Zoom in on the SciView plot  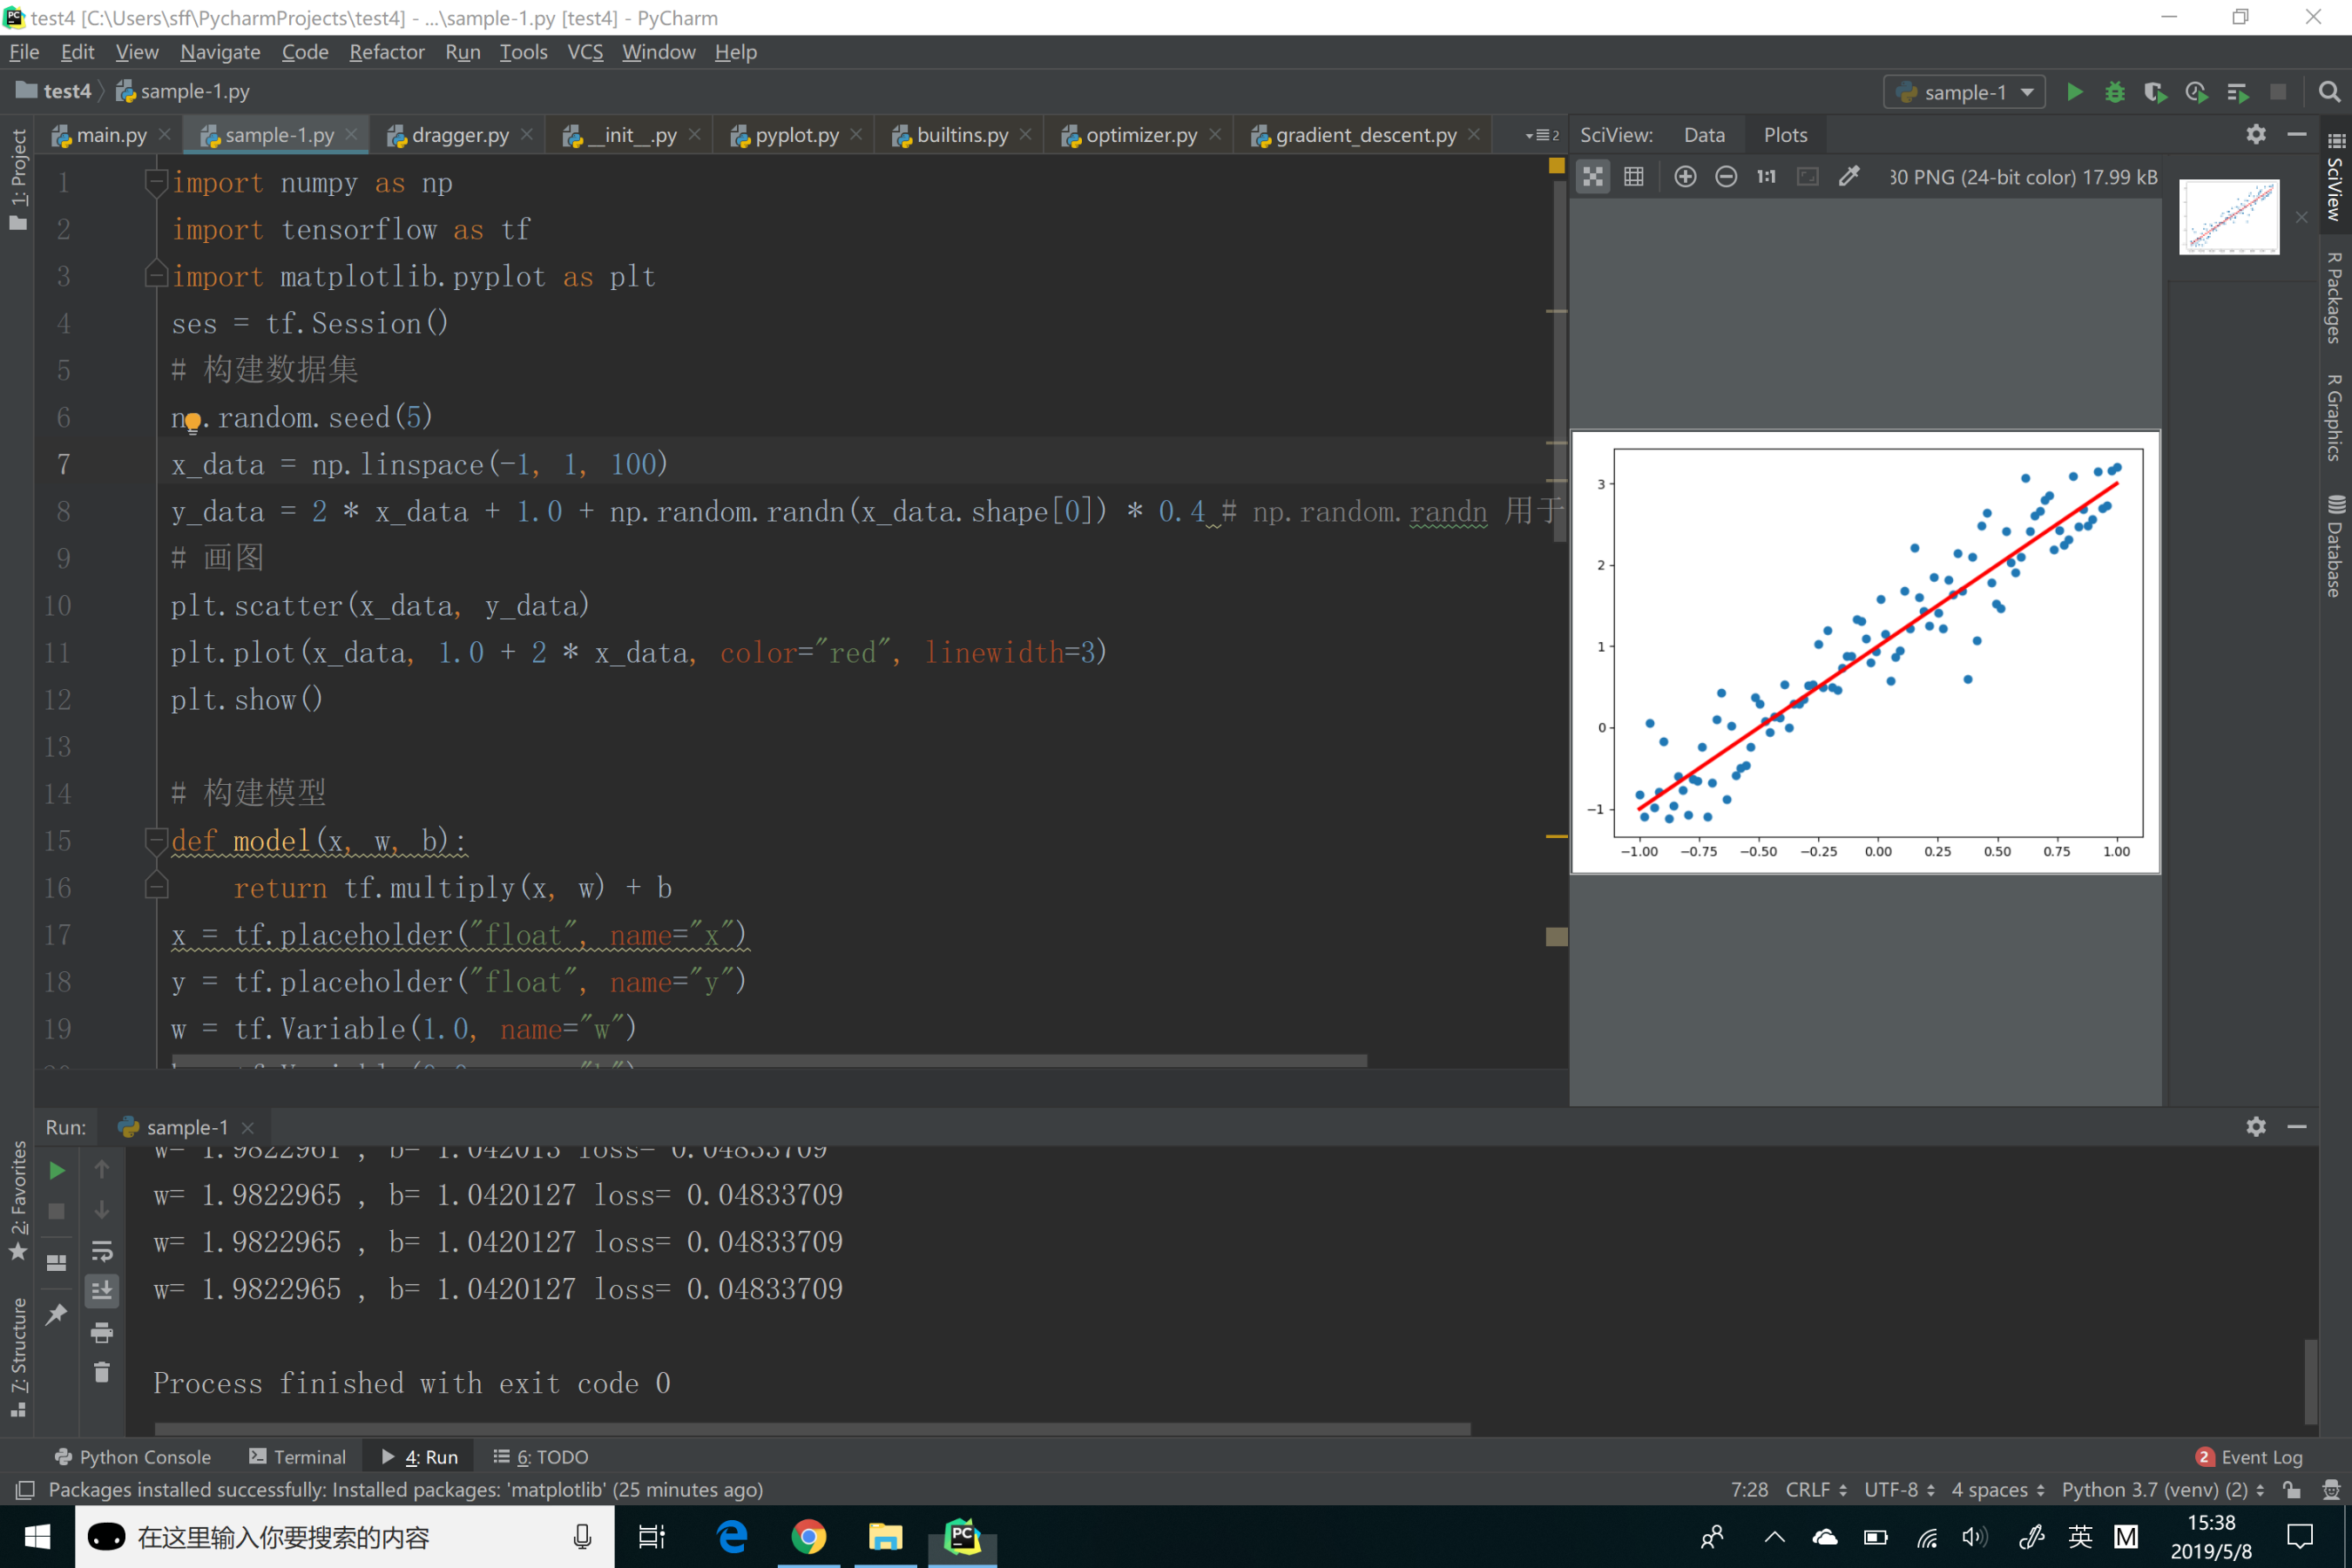pyautogui.click(x=1685, y=177)
